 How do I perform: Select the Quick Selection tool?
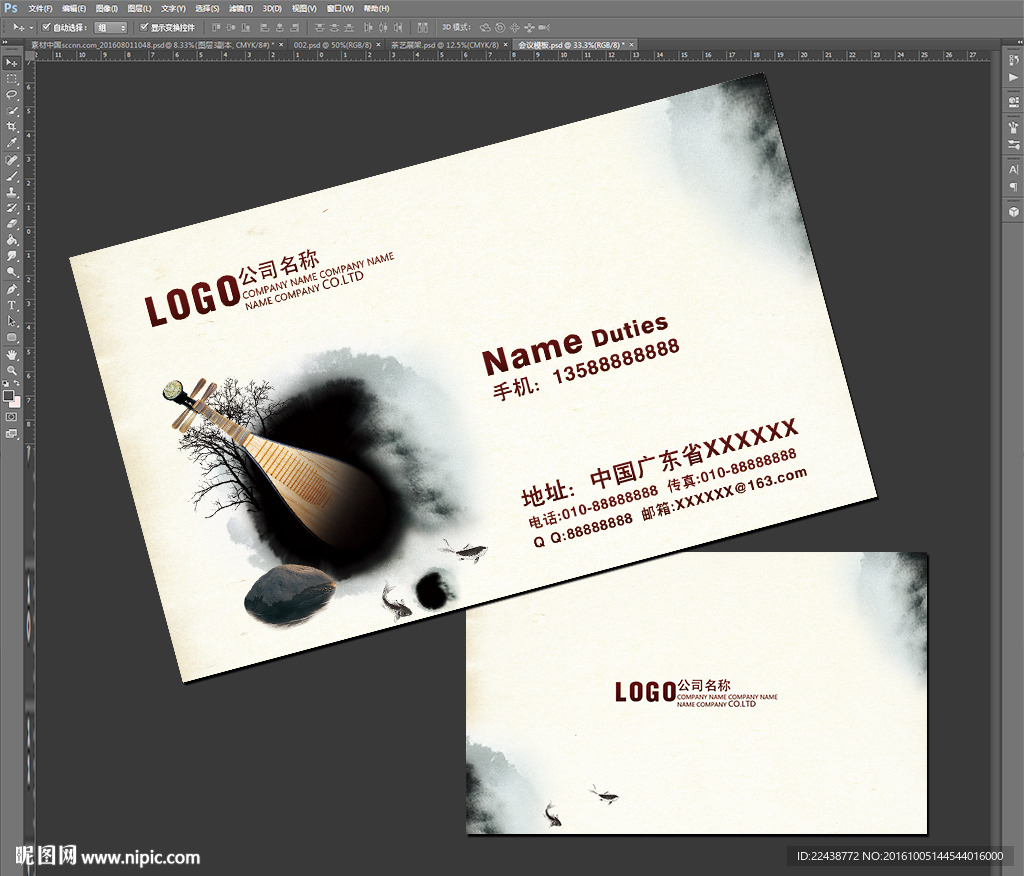click(12, 111)
